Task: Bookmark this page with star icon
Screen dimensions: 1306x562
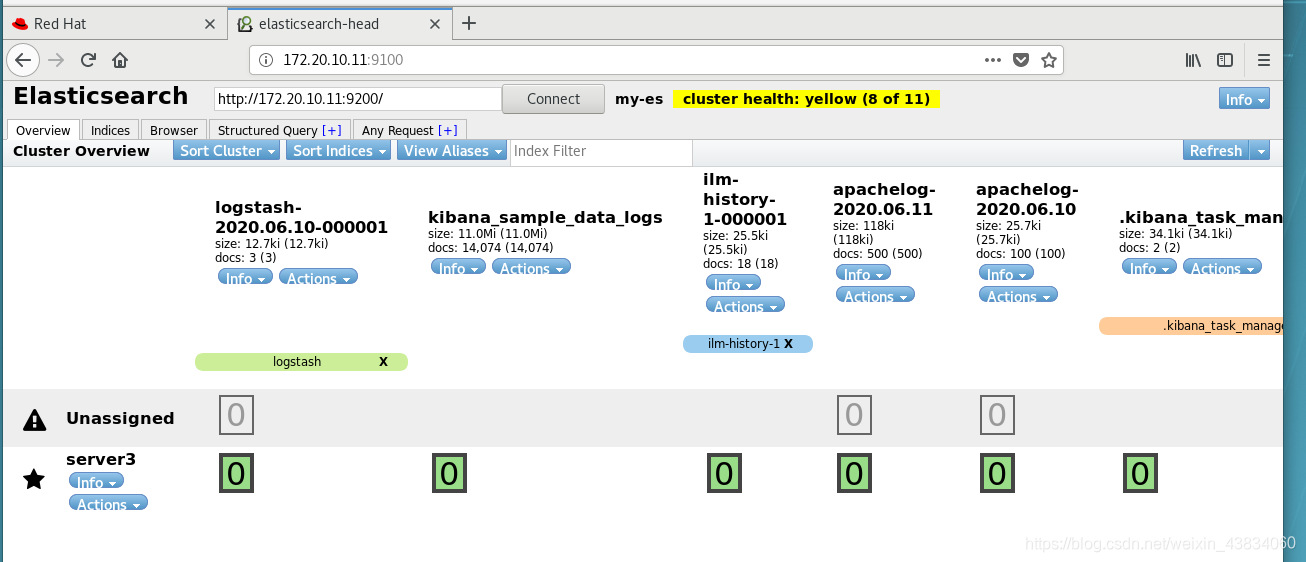Action: click(1049, 60)
